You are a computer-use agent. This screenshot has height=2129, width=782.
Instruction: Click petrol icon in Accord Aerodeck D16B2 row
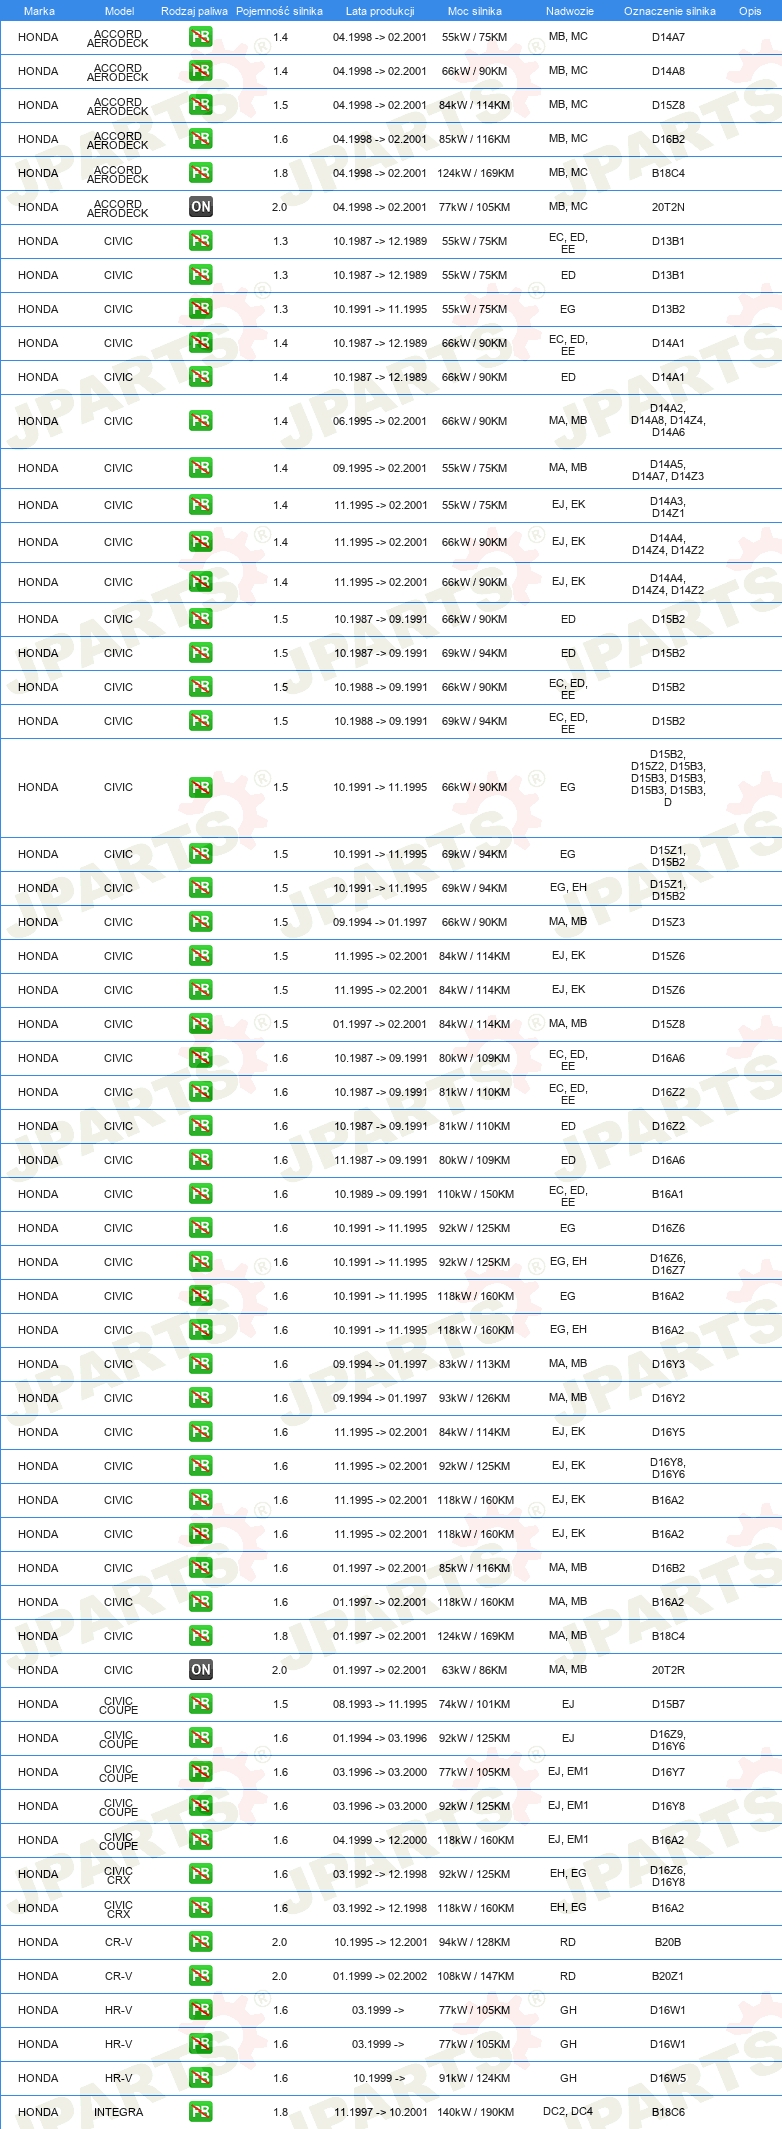pos(200,139)
